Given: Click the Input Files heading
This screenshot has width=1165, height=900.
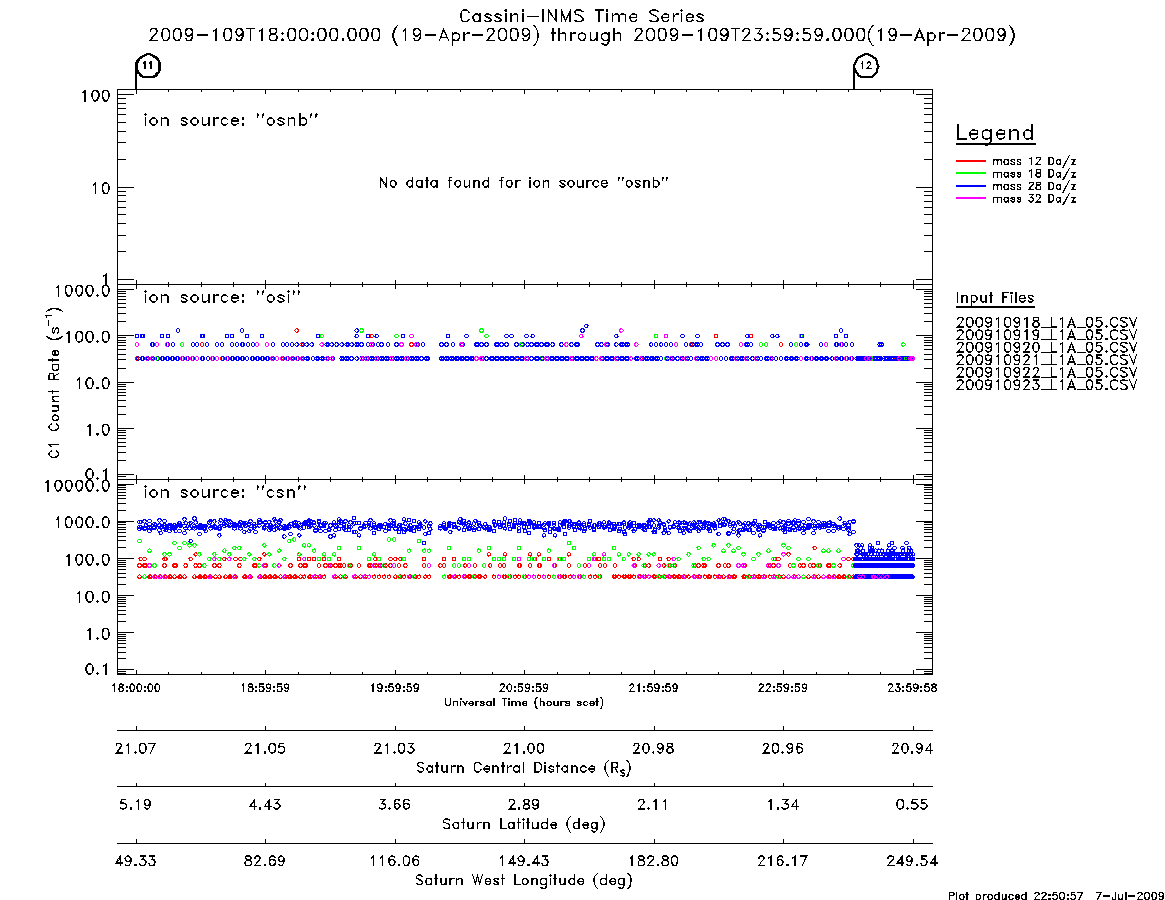Looking at the screenshot, I should [995, 298].
